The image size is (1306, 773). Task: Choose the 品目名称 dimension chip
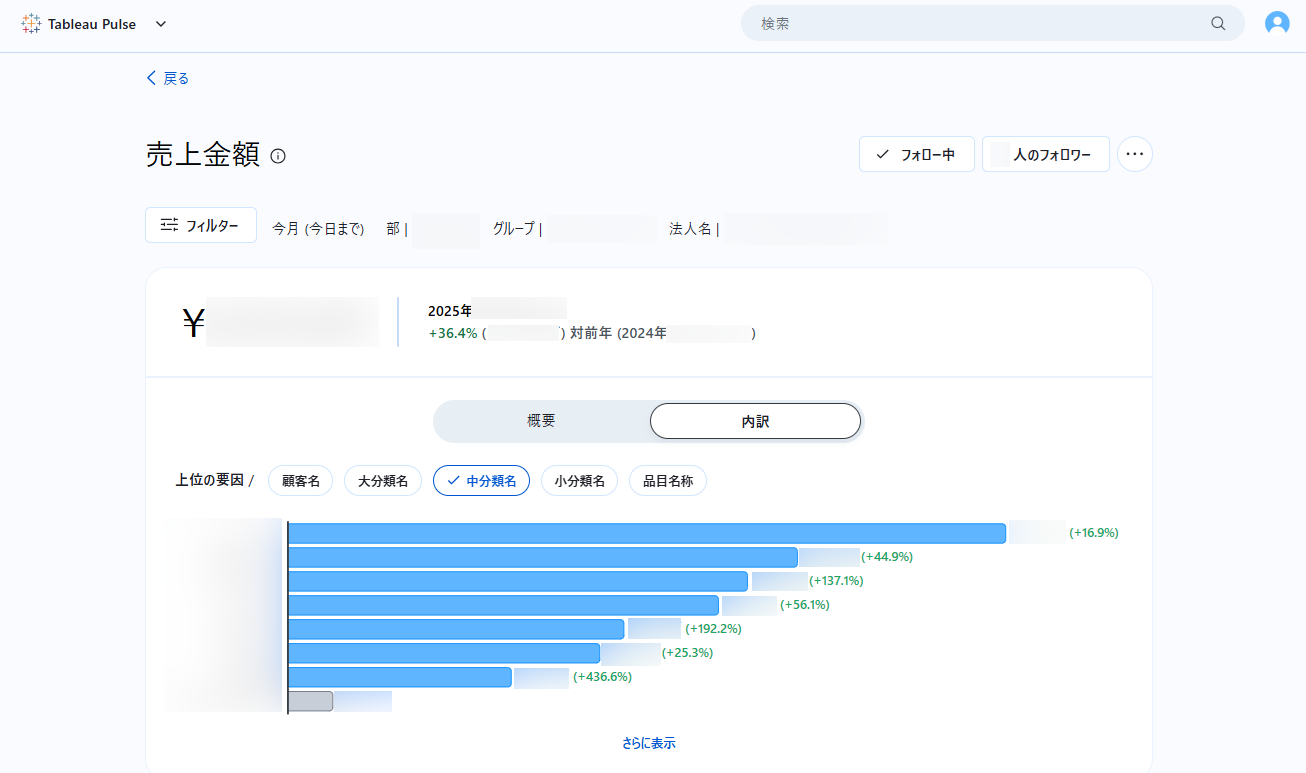coord(667,481)
